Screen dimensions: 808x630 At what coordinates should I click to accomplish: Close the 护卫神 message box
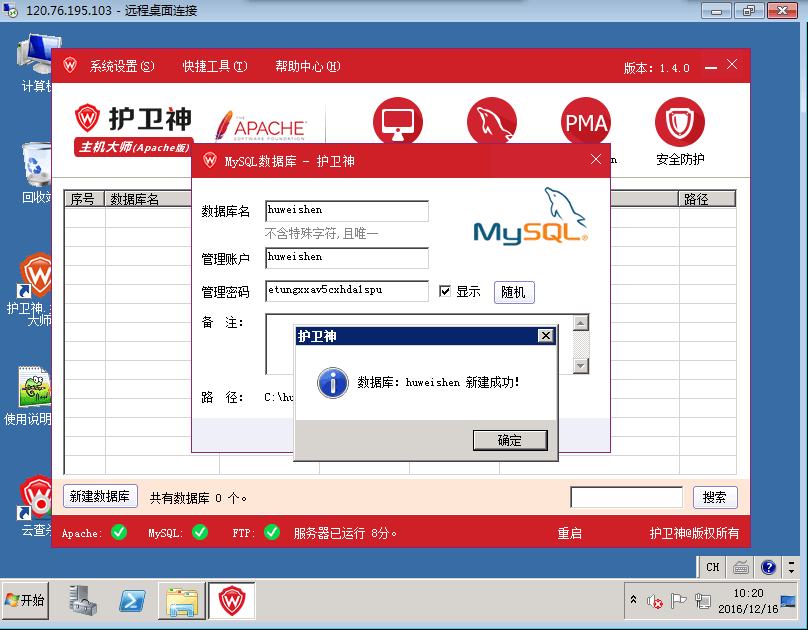click(x=546, y=336)
